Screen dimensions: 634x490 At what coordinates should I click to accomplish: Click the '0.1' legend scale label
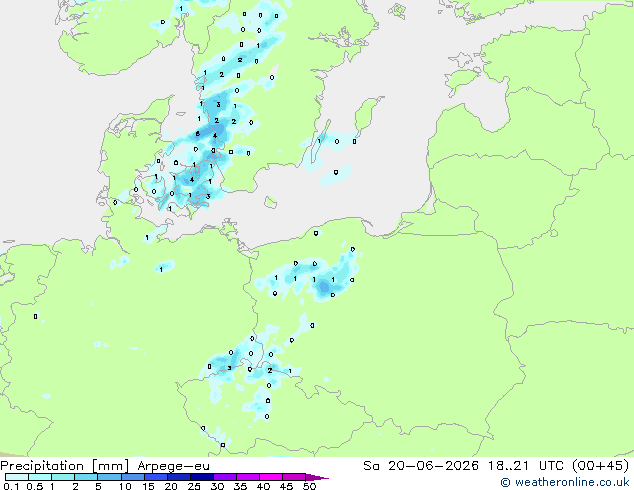[11, 486]
